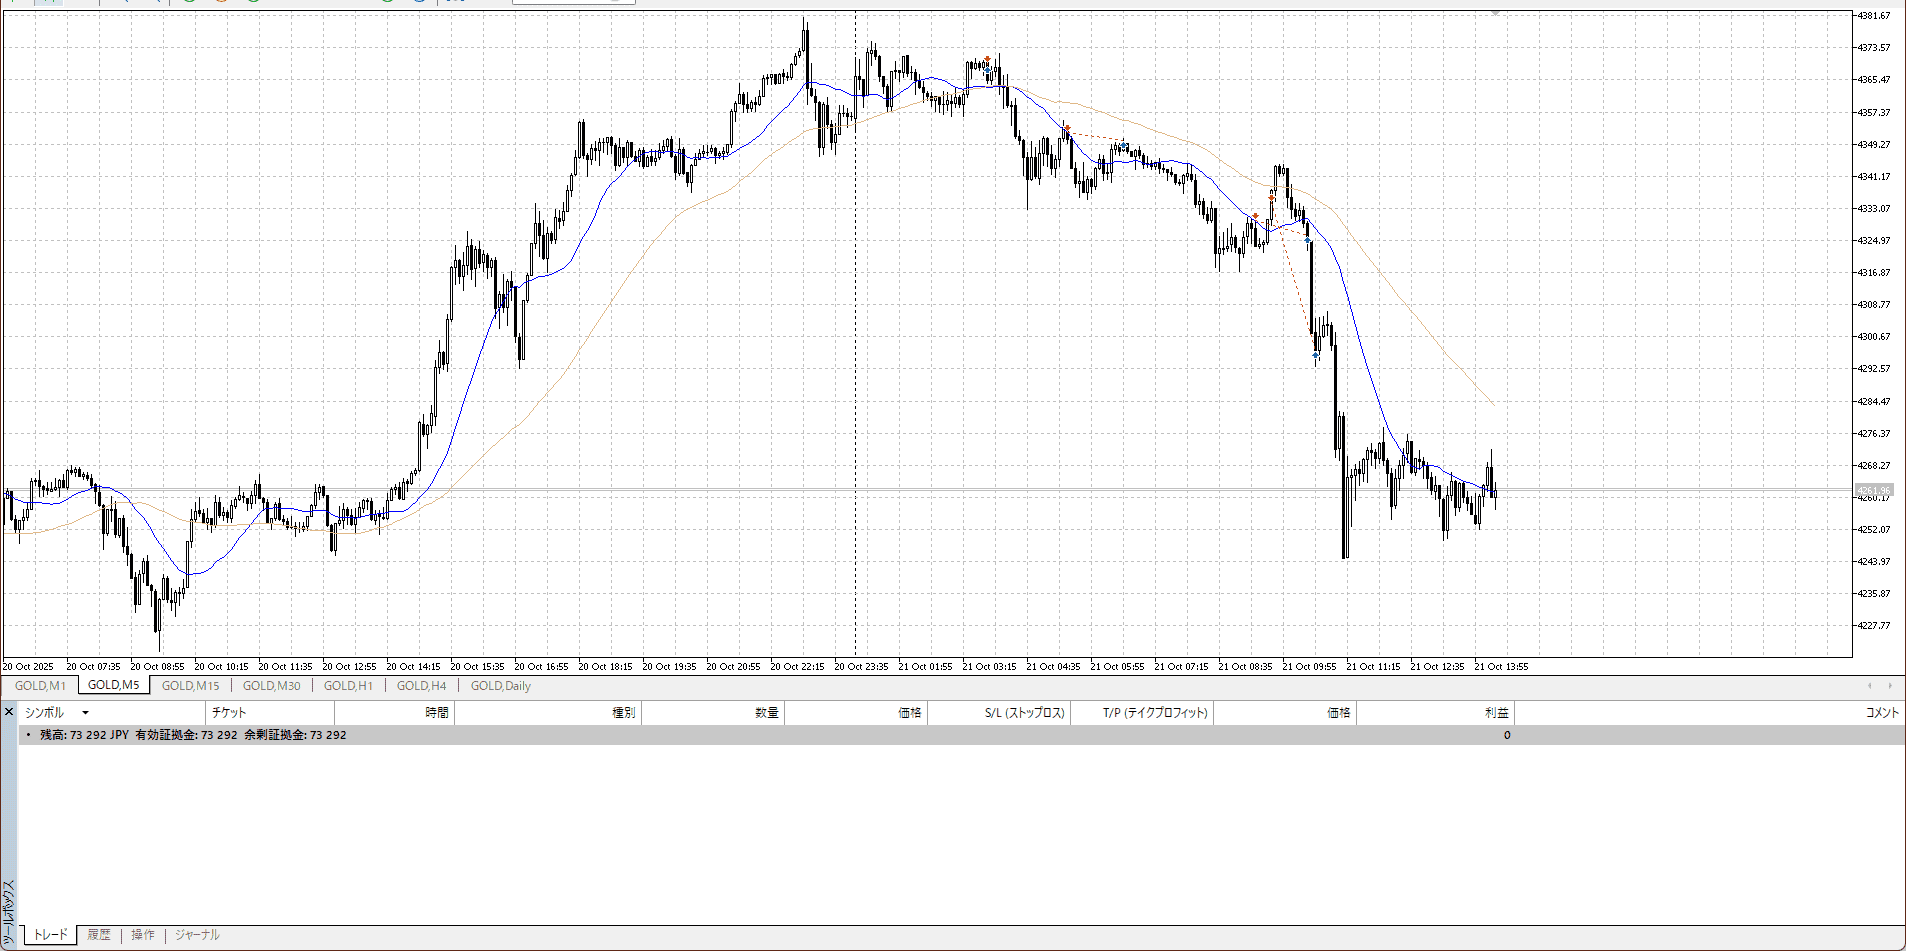The image size is (1906, 951).
Task: Open the GOLD,Daily chart tab
Action: [500, 686]
